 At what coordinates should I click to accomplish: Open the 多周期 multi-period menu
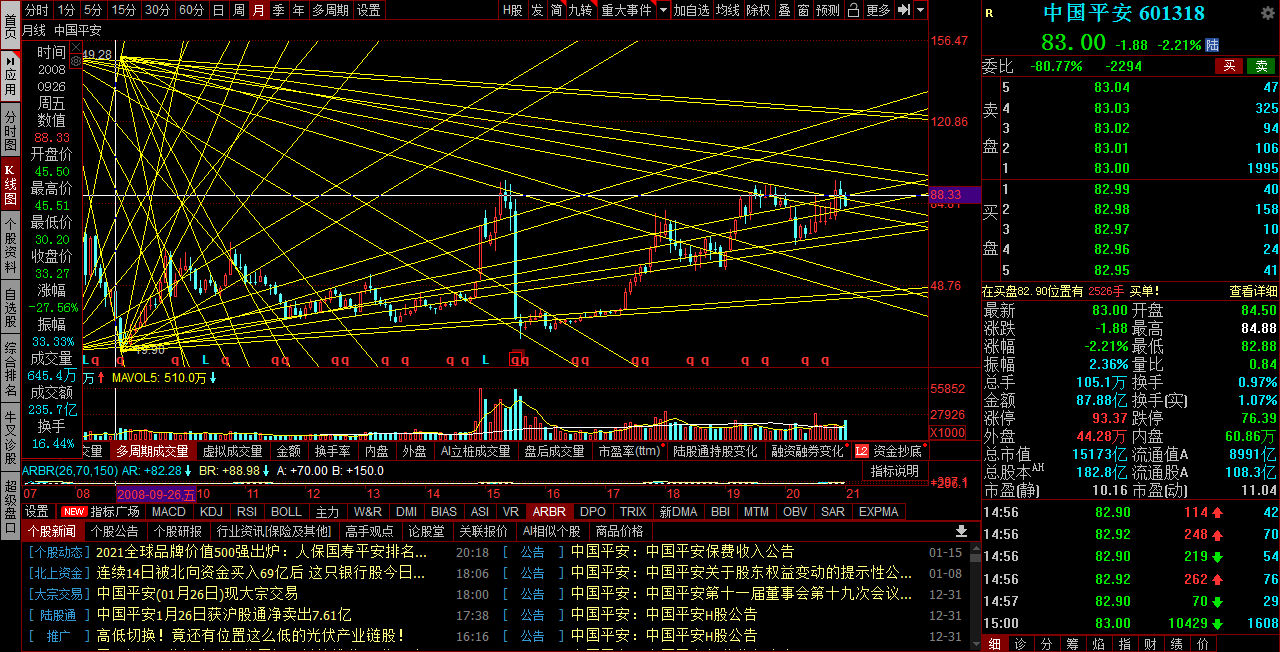coord(331,10)
